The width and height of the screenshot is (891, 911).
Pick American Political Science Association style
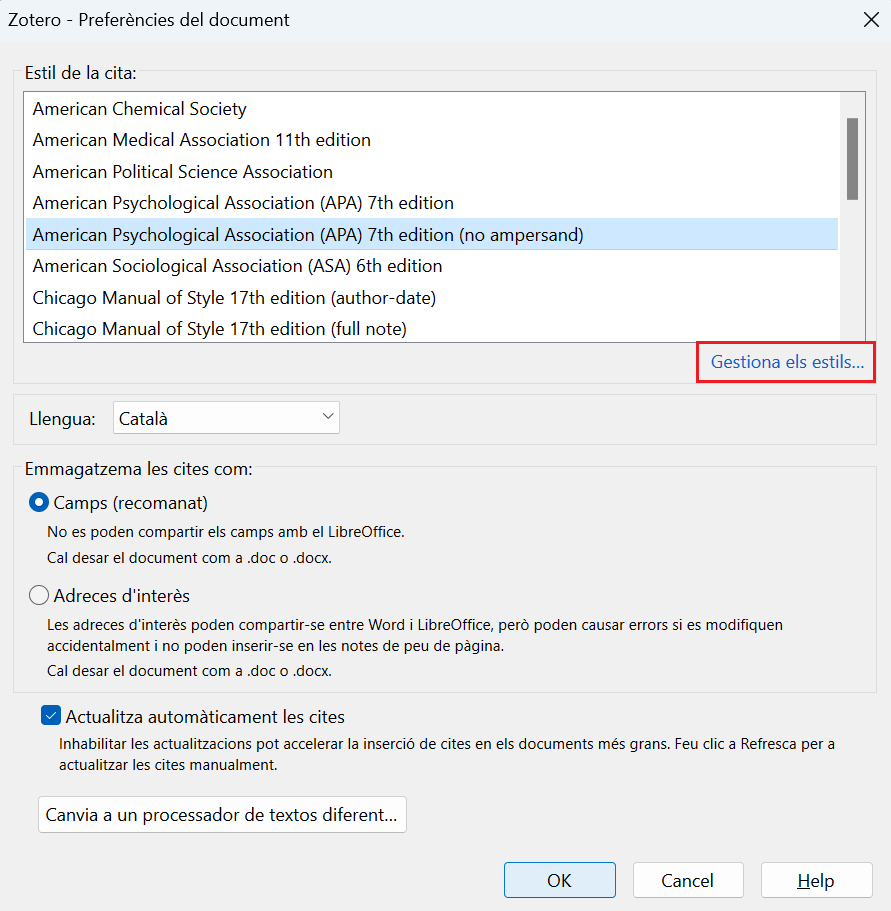[432, 172]
